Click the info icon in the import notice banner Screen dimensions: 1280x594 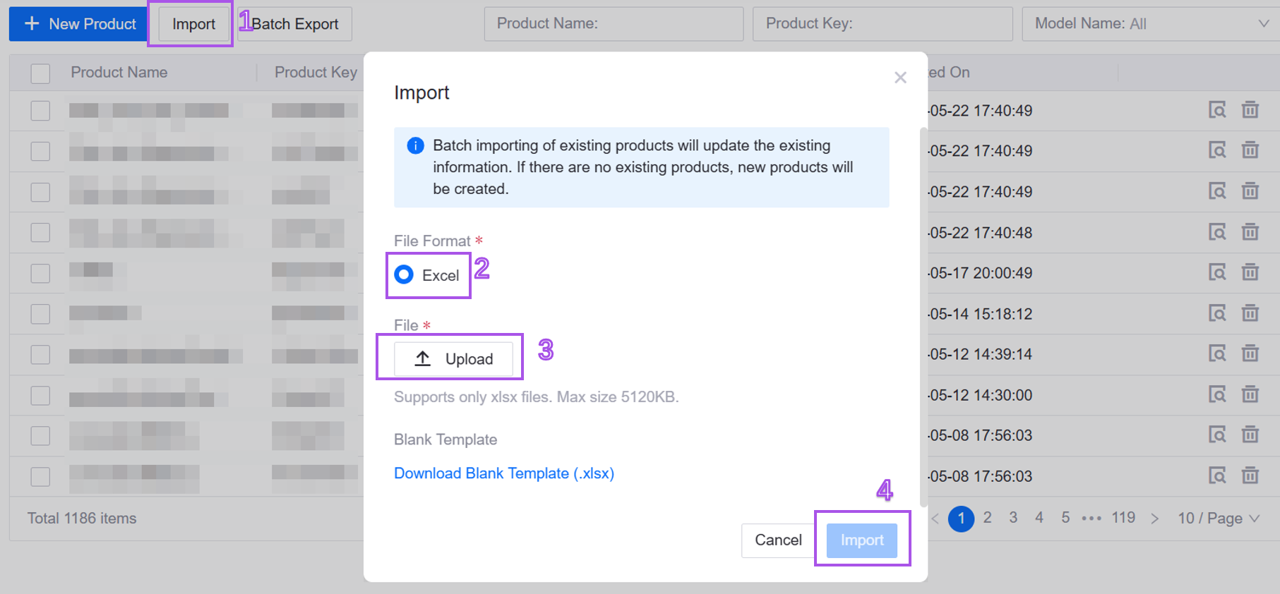[415, 145]
